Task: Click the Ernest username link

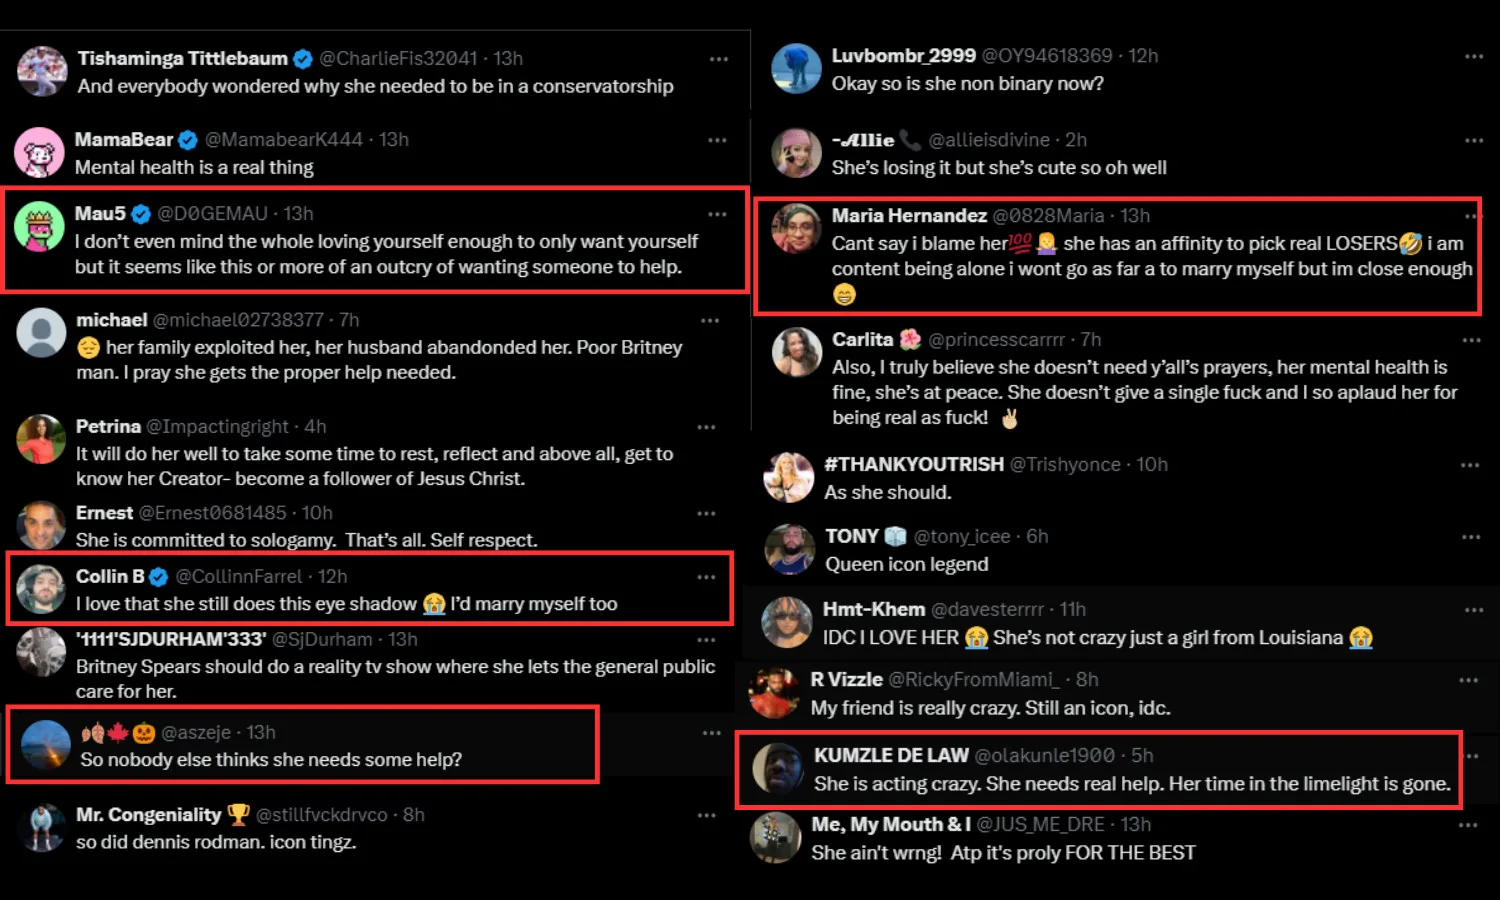Action: point(104,513)
